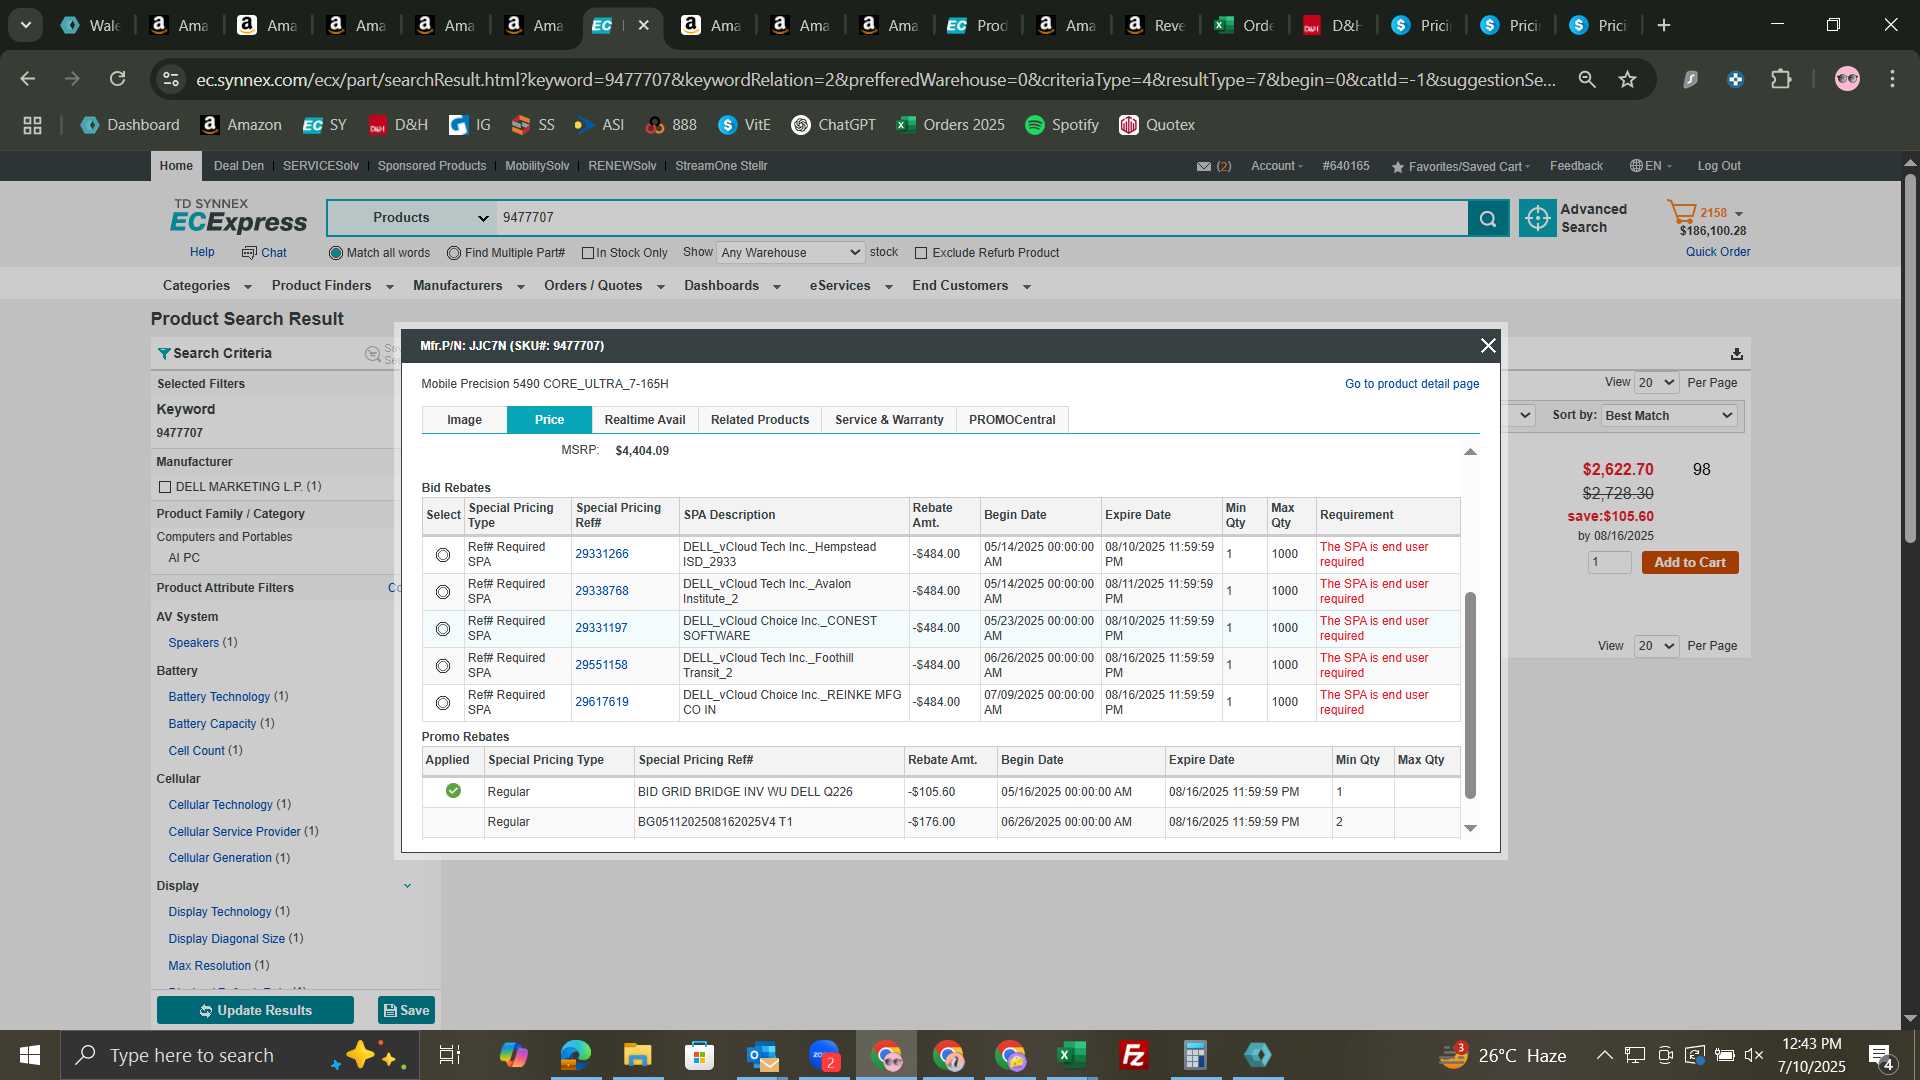Click the keyword search field containing 9477707

point(982,218)
